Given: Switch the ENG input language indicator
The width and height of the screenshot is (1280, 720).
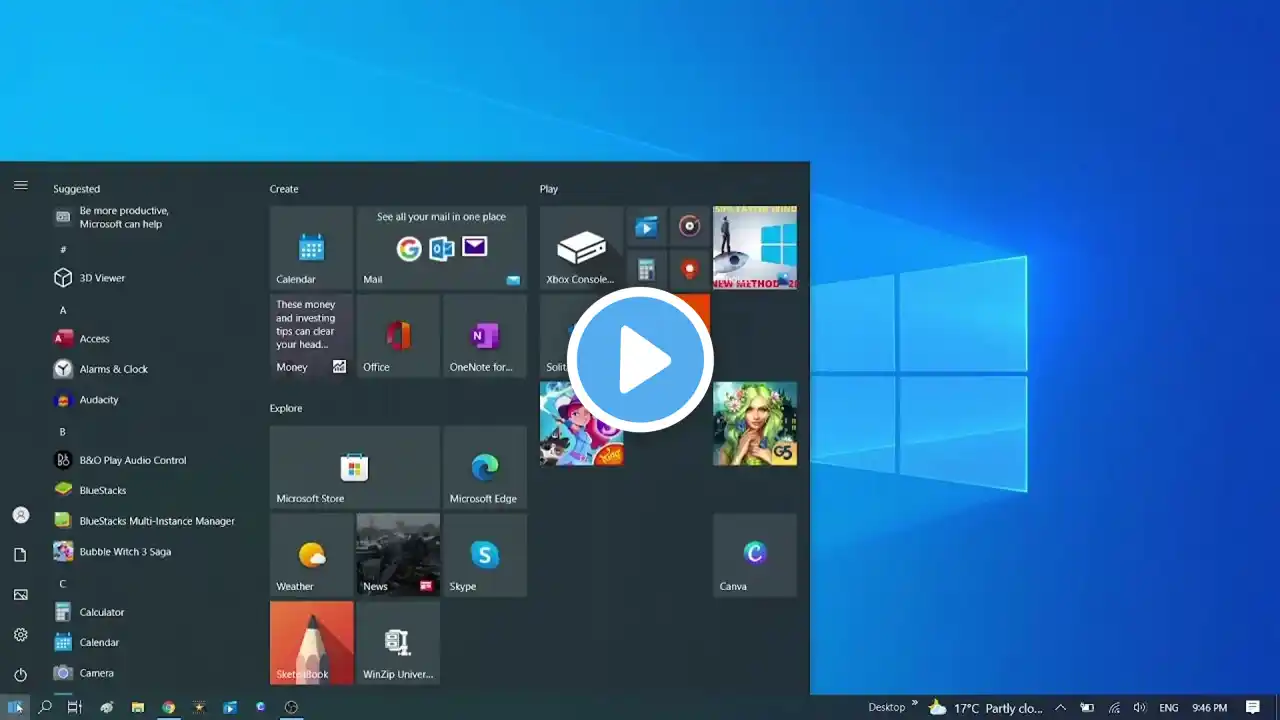Looking at the screenshot, I should (x=1168, y=708).
